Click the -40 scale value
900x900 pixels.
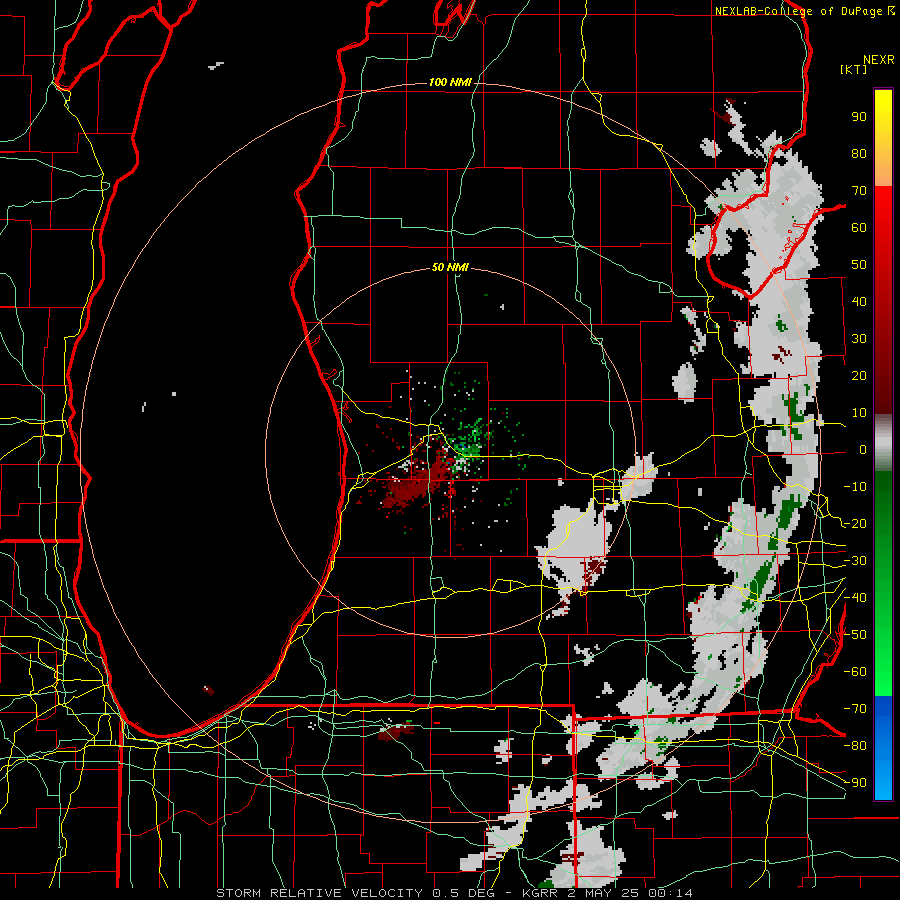pyautogui.click(x=855, y=598)
